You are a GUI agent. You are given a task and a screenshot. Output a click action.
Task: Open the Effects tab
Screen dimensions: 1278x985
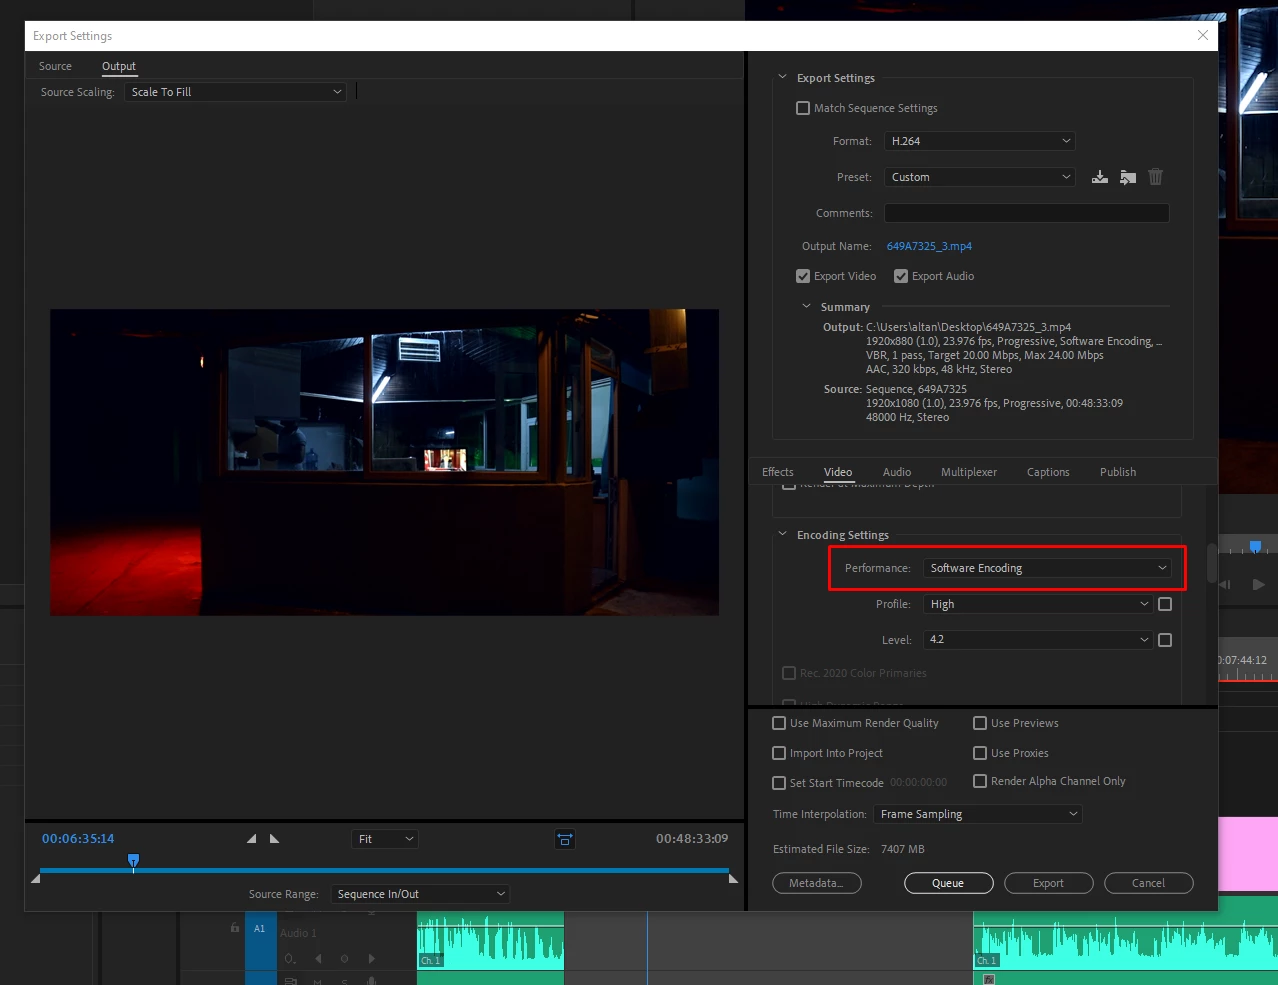click(778, 472)
